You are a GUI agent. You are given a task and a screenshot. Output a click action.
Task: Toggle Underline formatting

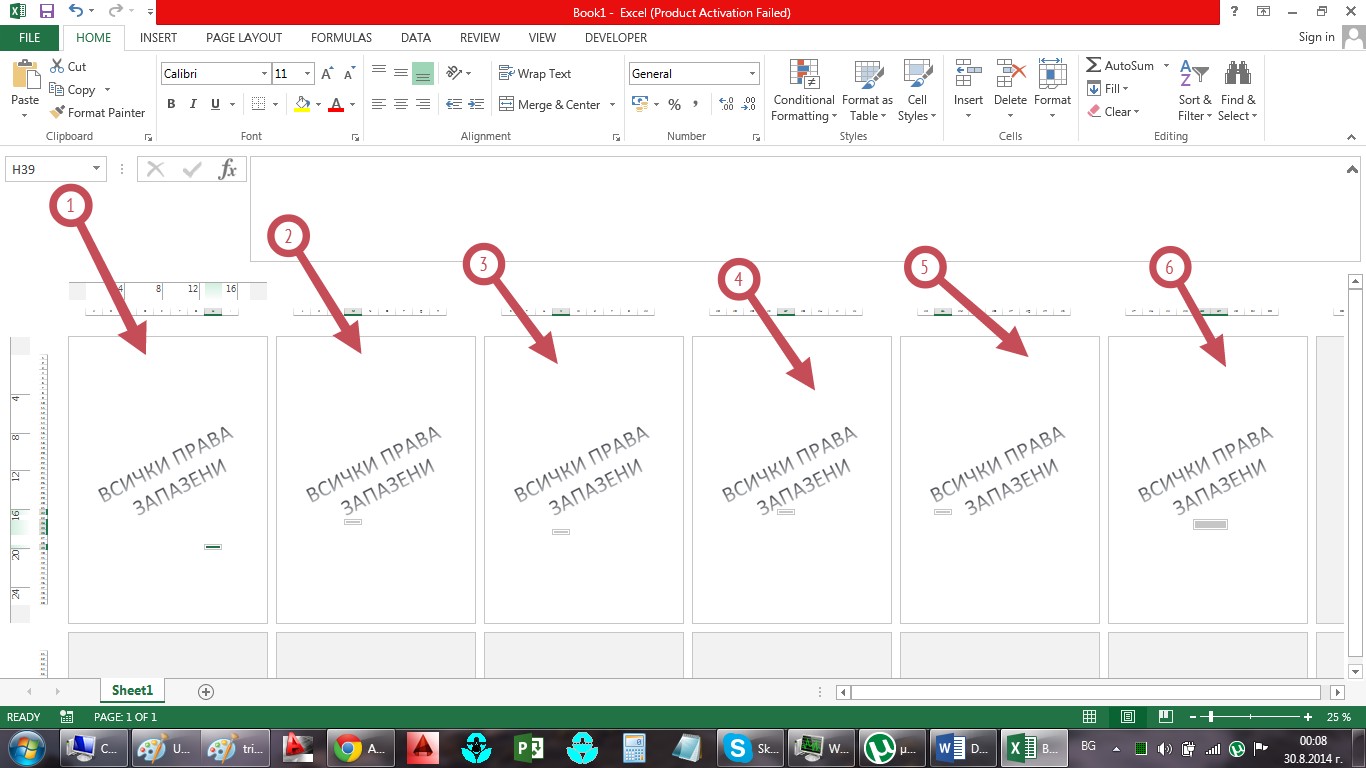pos(216,104)
